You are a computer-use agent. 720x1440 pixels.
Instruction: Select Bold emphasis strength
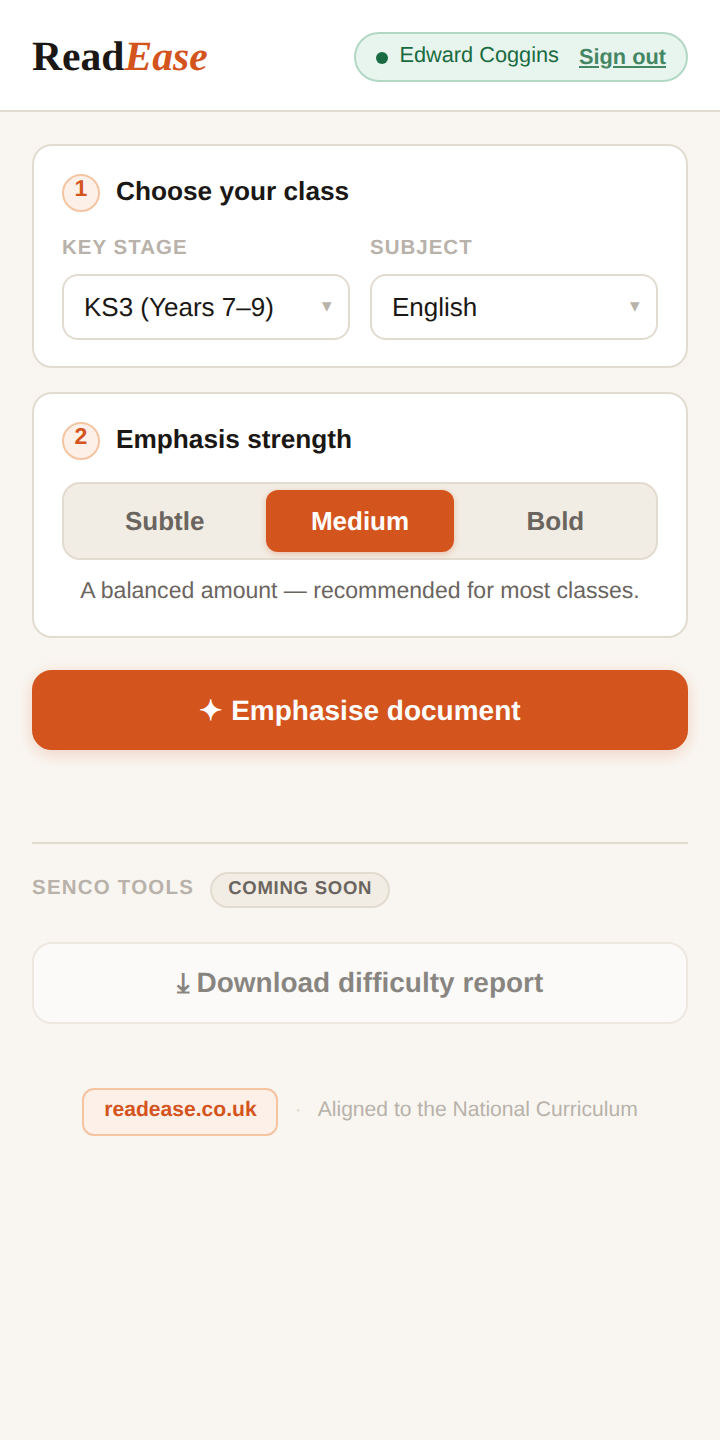pos(555,521)
